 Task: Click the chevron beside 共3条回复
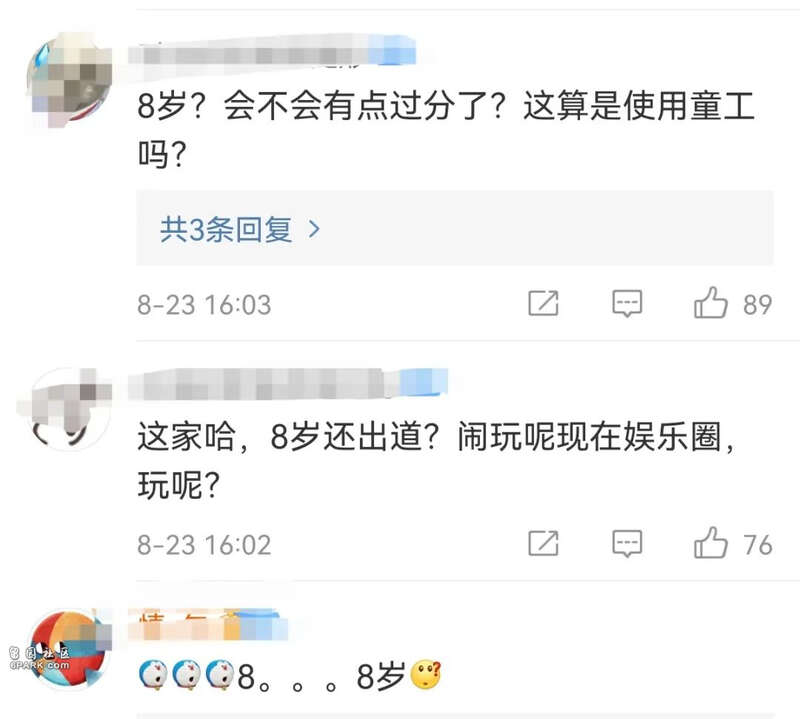pyautogui.click(x=315, y=230)
